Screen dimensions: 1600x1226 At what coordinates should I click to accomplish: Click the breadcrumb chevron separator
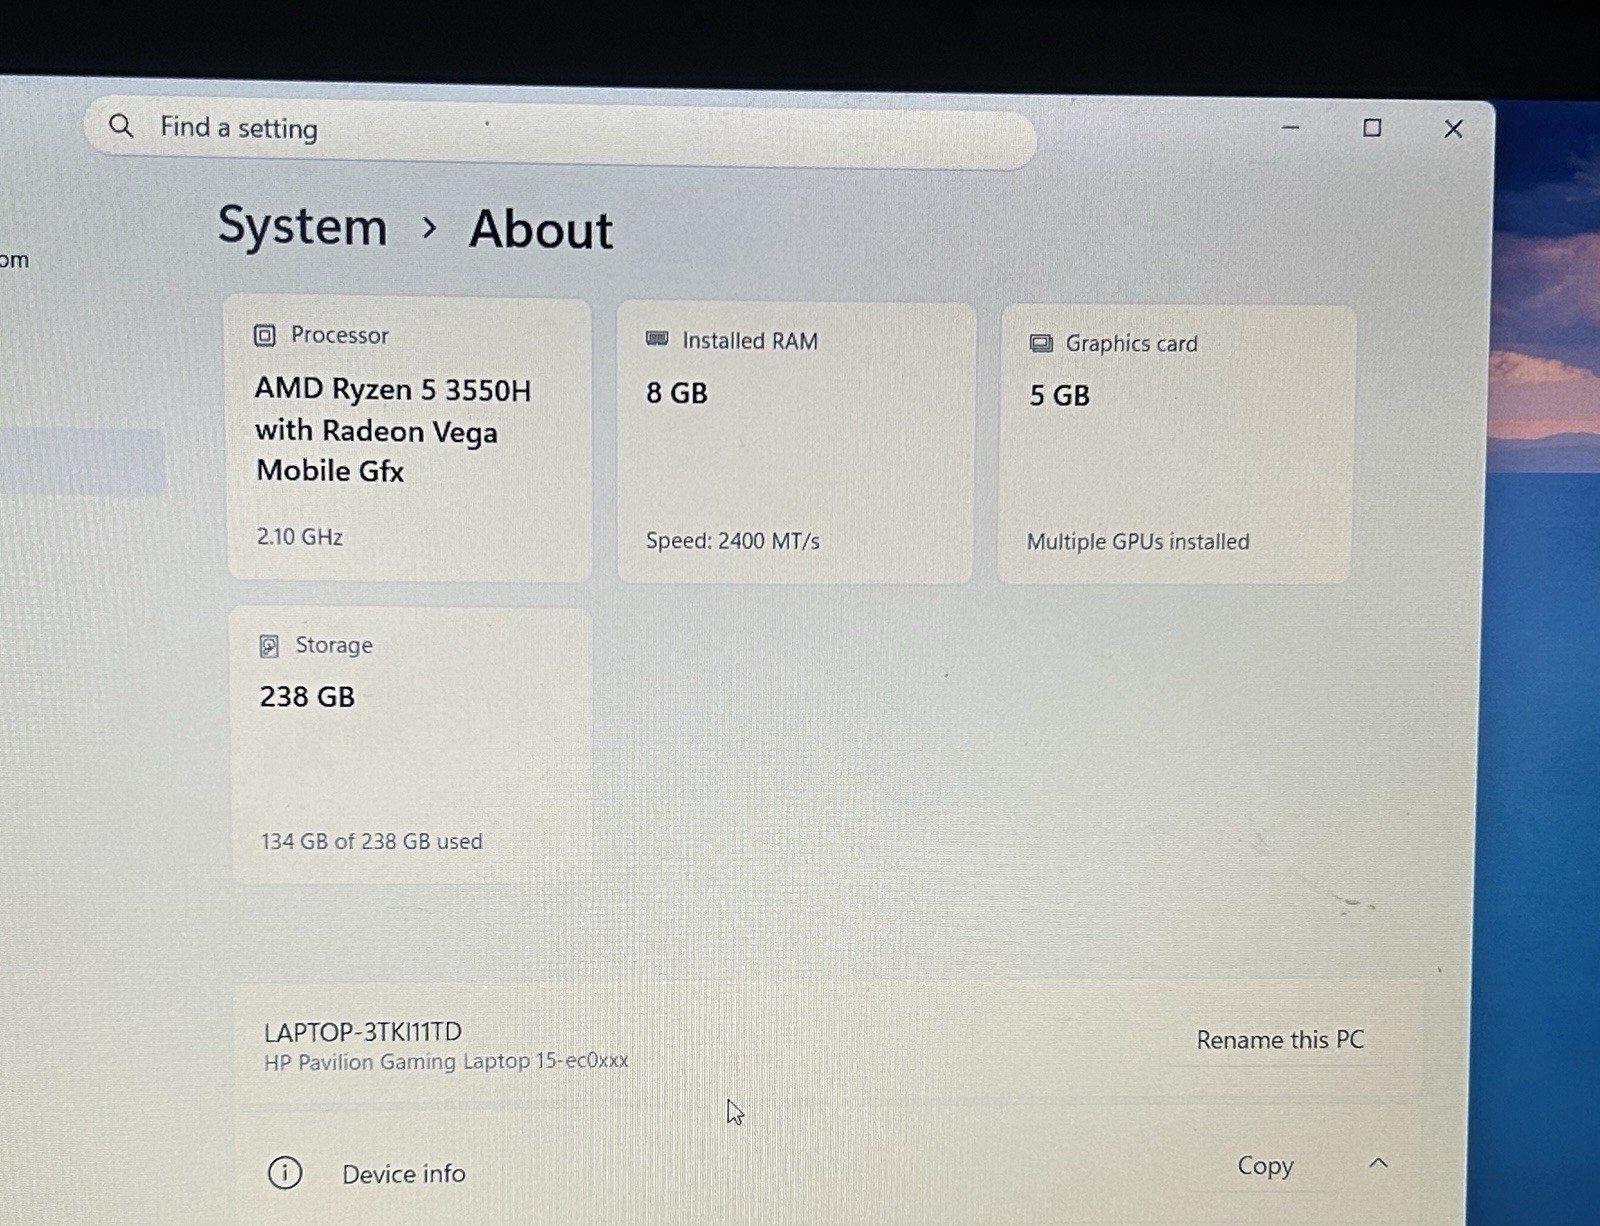pos(429,228)
